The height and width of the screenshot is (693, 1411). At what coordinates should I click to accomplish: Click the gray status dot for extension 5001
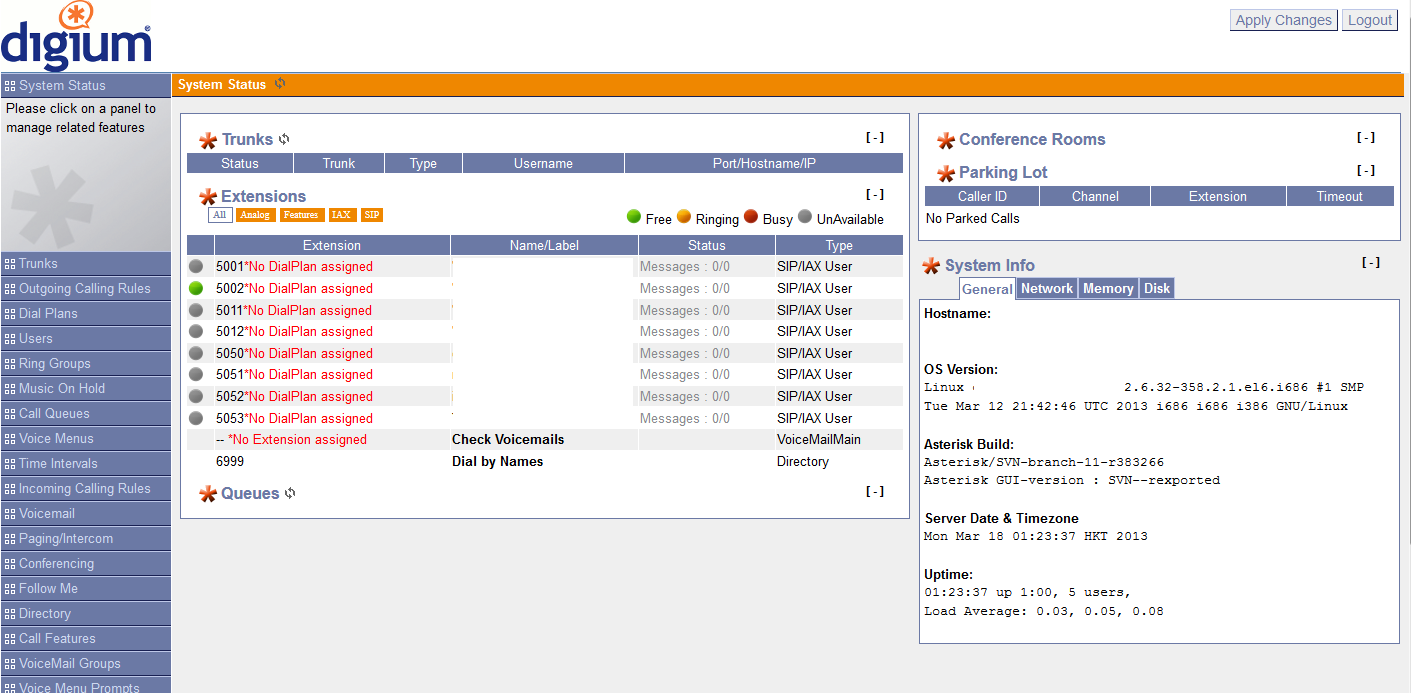click(x=196, y=267)
